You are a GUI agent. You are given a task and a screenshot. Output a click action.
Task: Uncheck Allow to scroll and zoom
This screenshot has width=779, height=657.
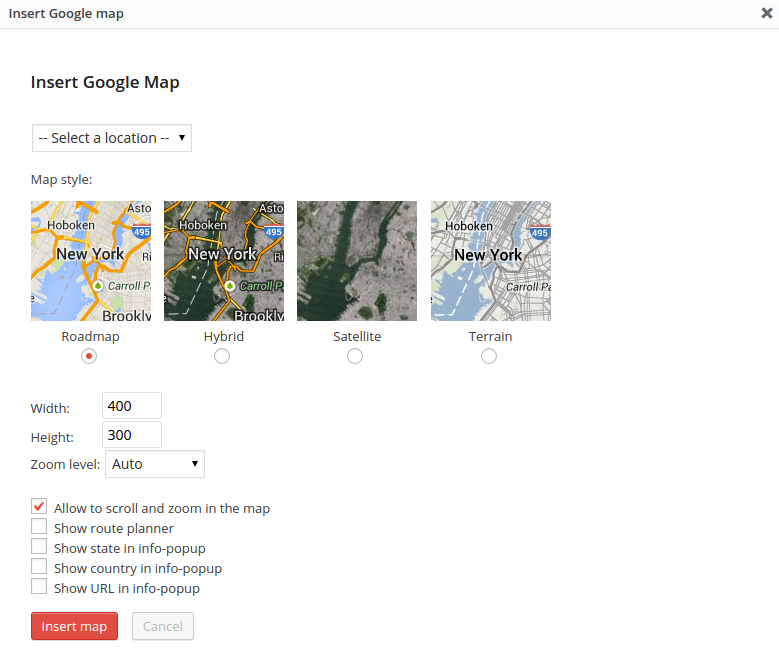[x=39, y=507]
